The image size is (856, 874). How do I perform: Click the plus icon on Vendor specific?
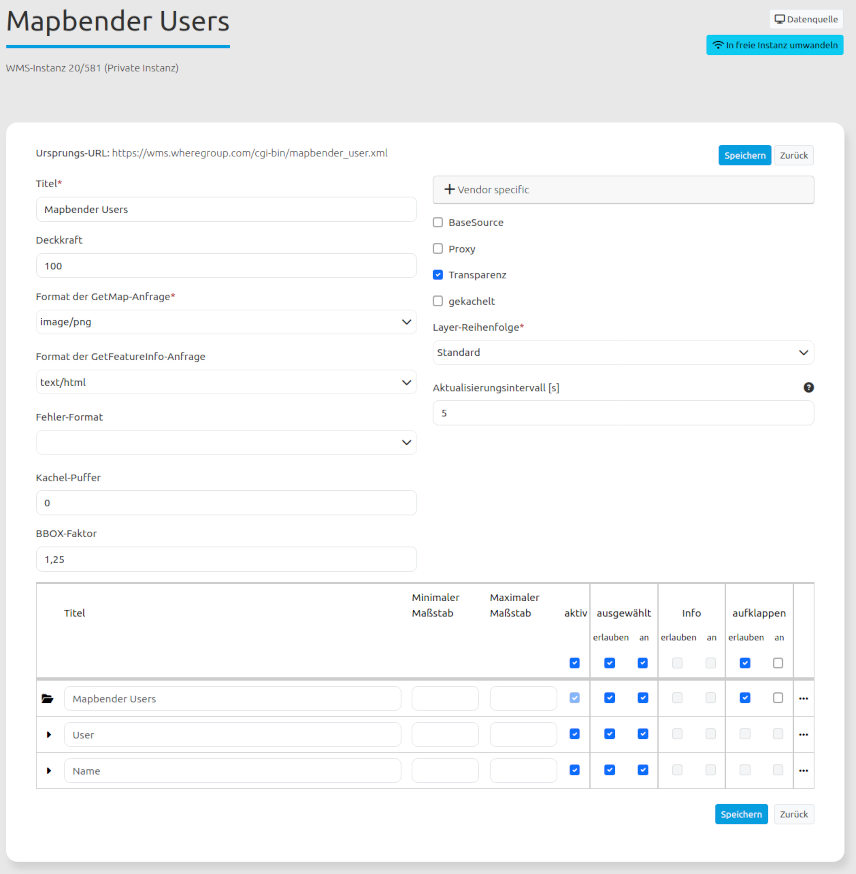[x=449, y=189]
